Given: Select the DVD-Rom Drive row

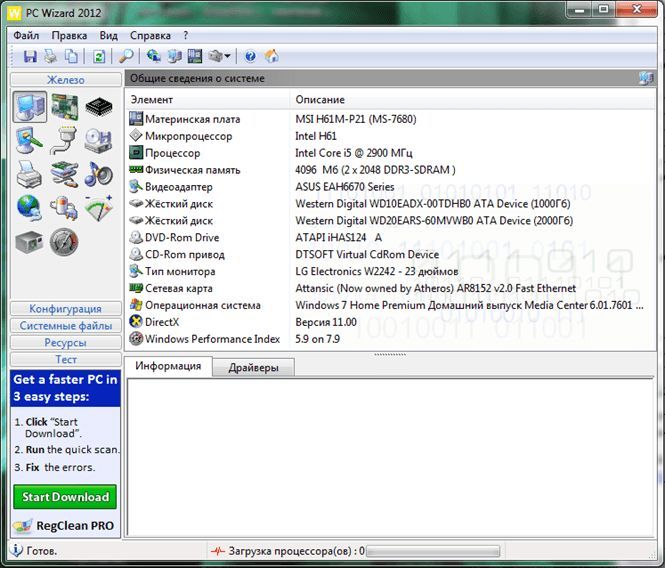Looking at the screenshot, I should click(390, 238).
